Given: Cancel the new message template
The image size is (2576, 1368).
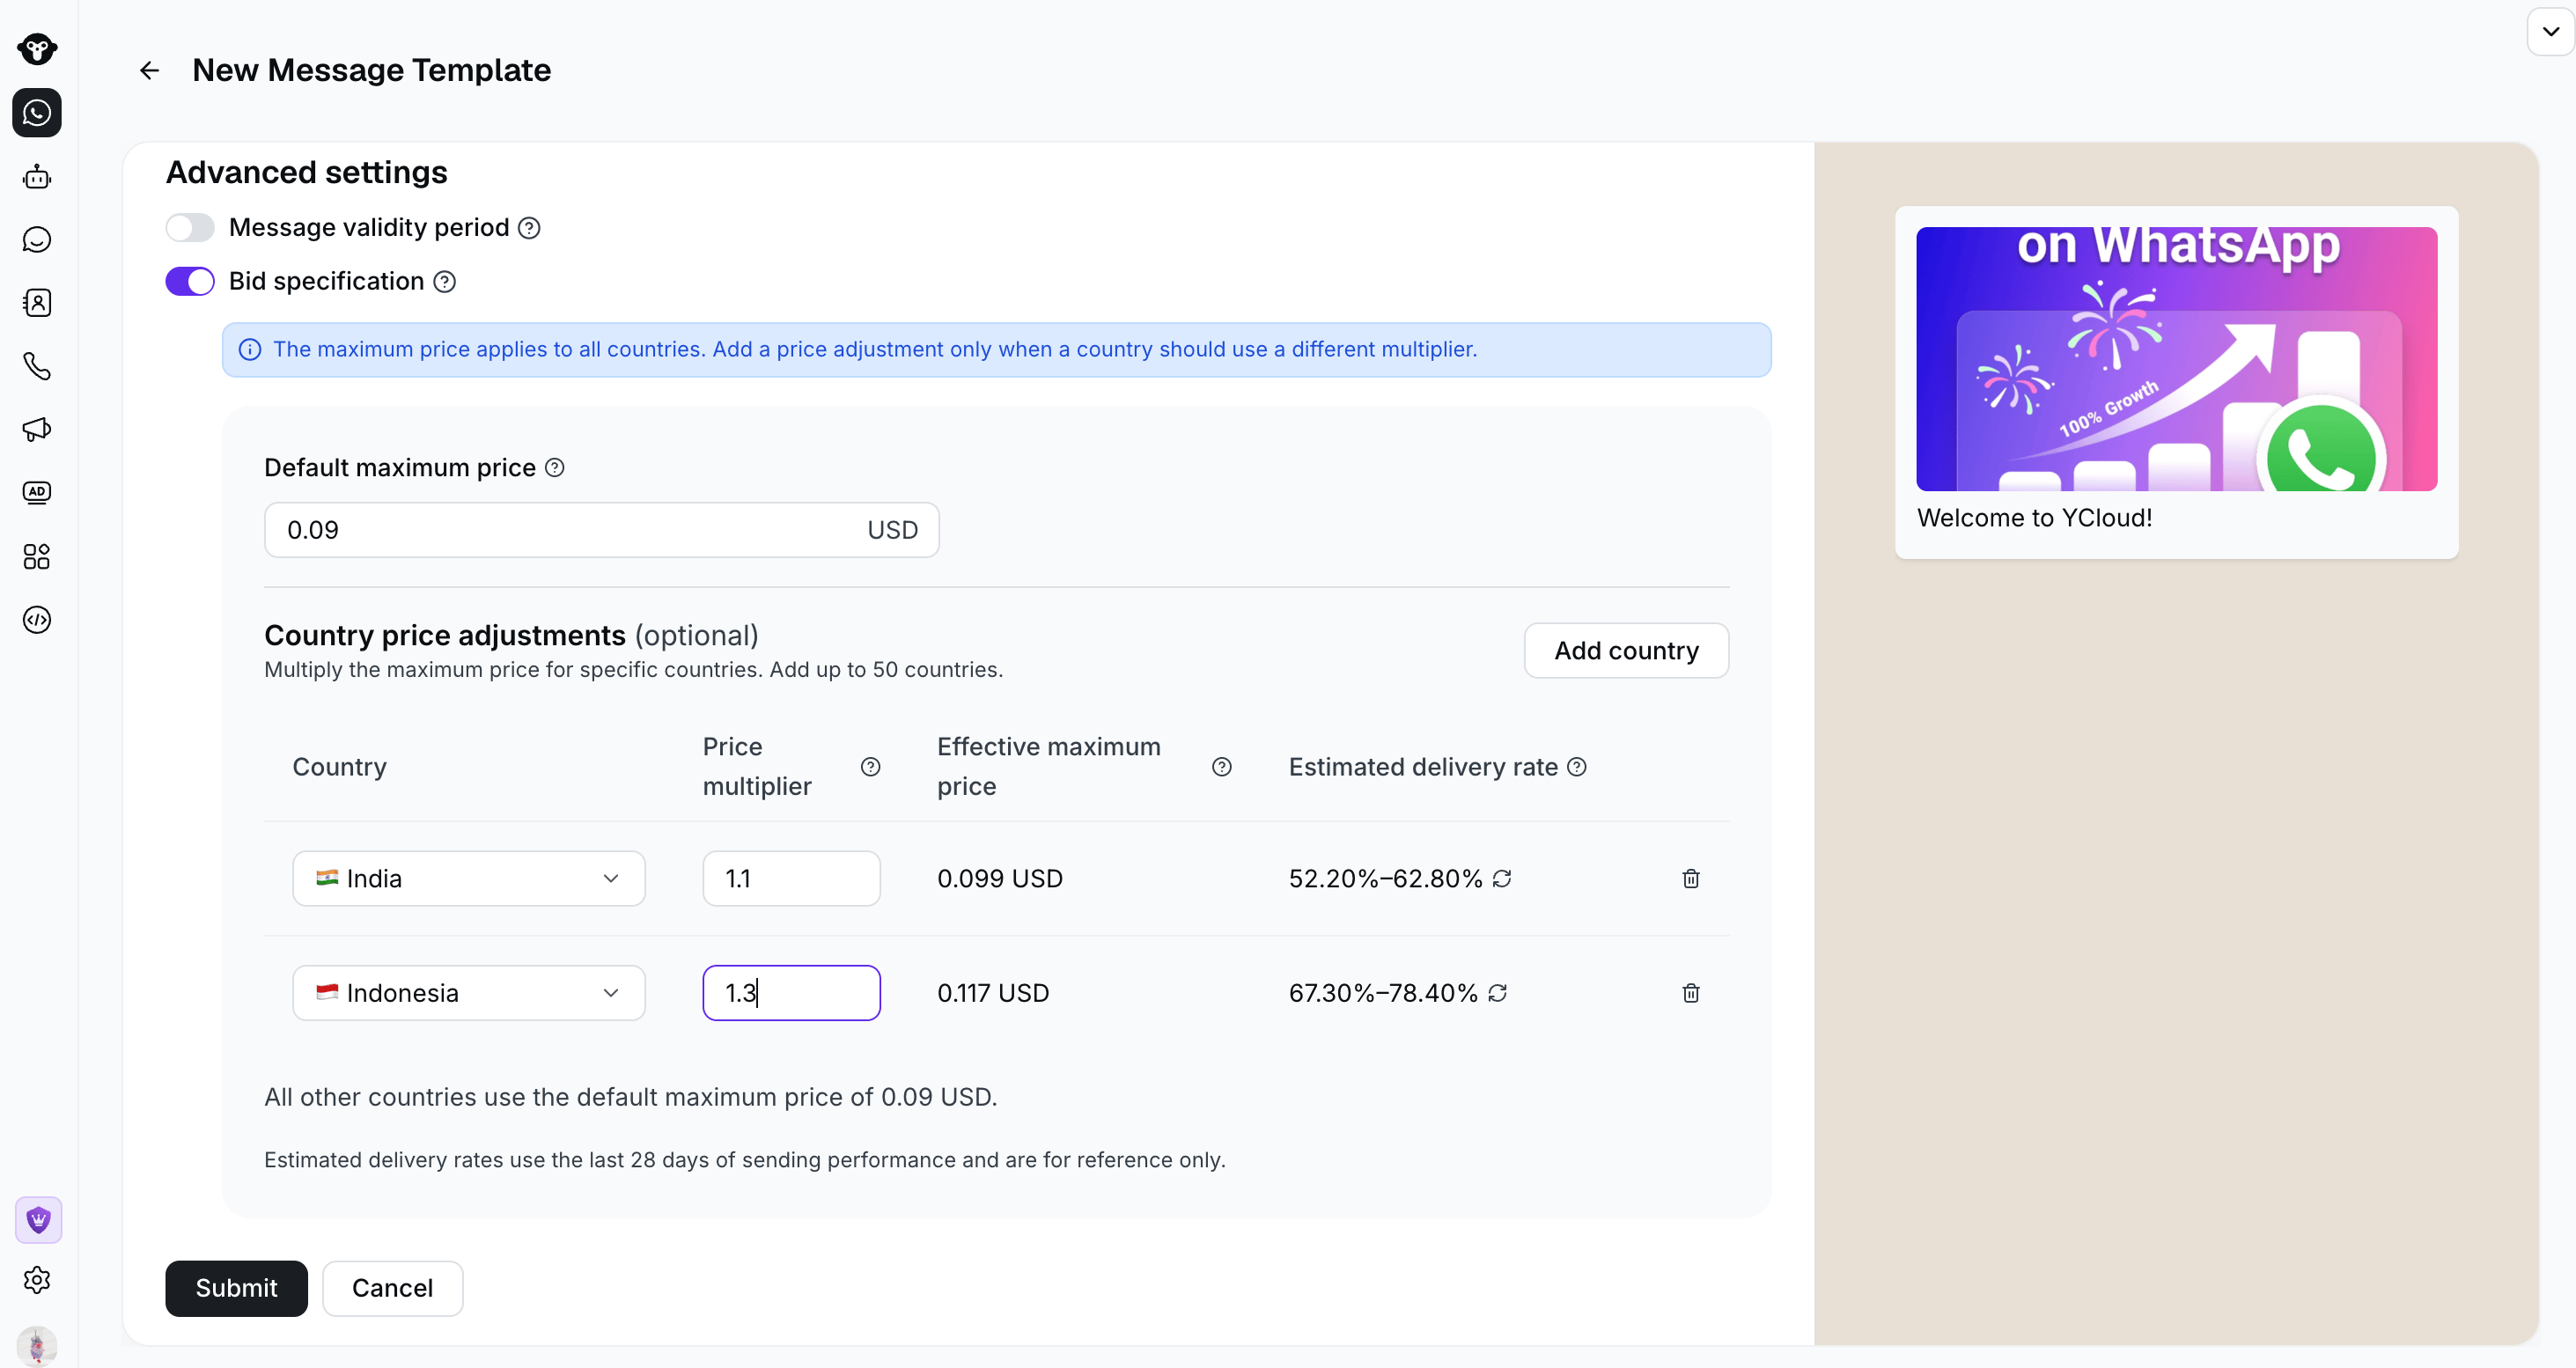Looking at the screenshot, I should coord(392,1288).
